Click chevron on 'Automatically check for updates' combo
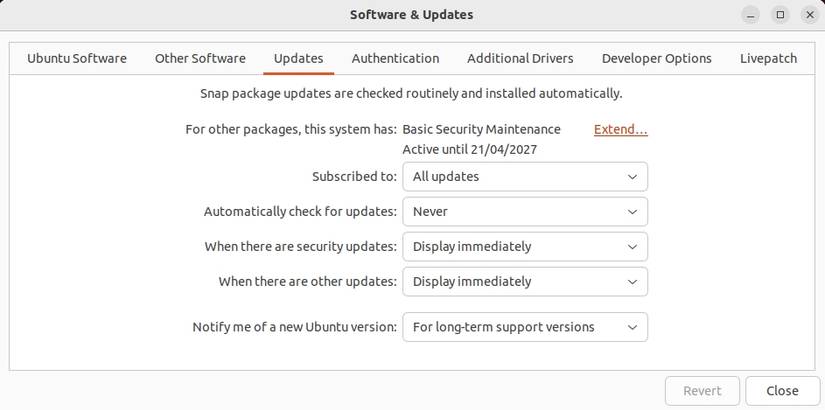The width and height of the screenshot is (825, 410). coord(632,212)
